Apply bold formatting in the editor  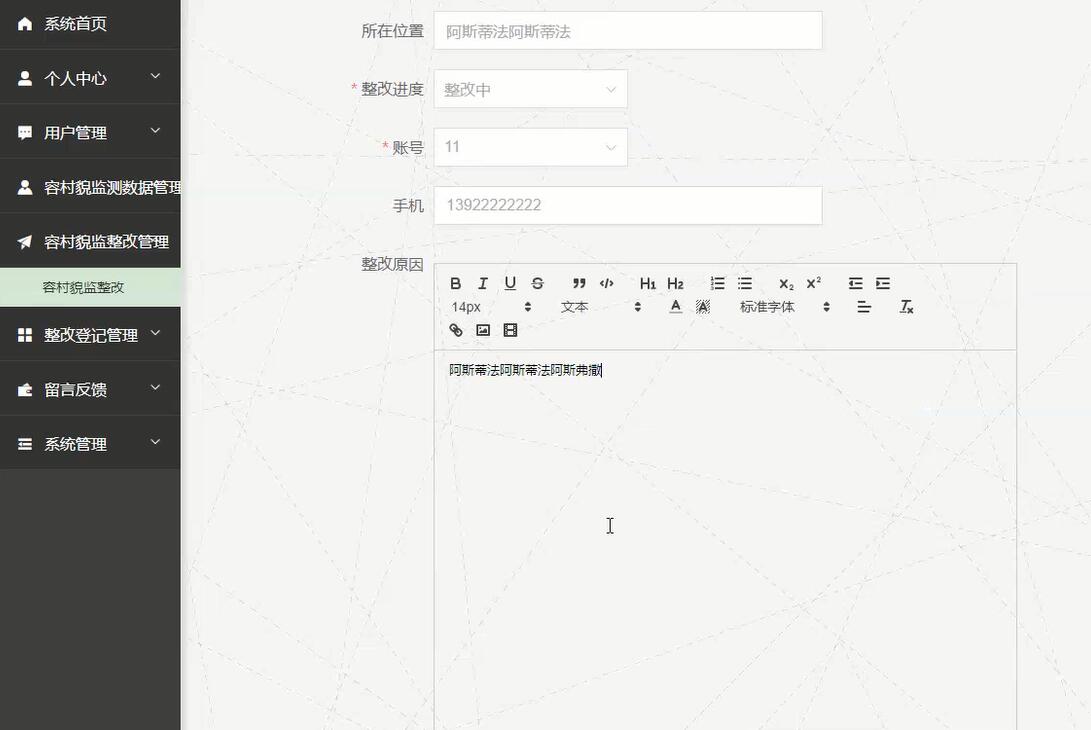455,283
